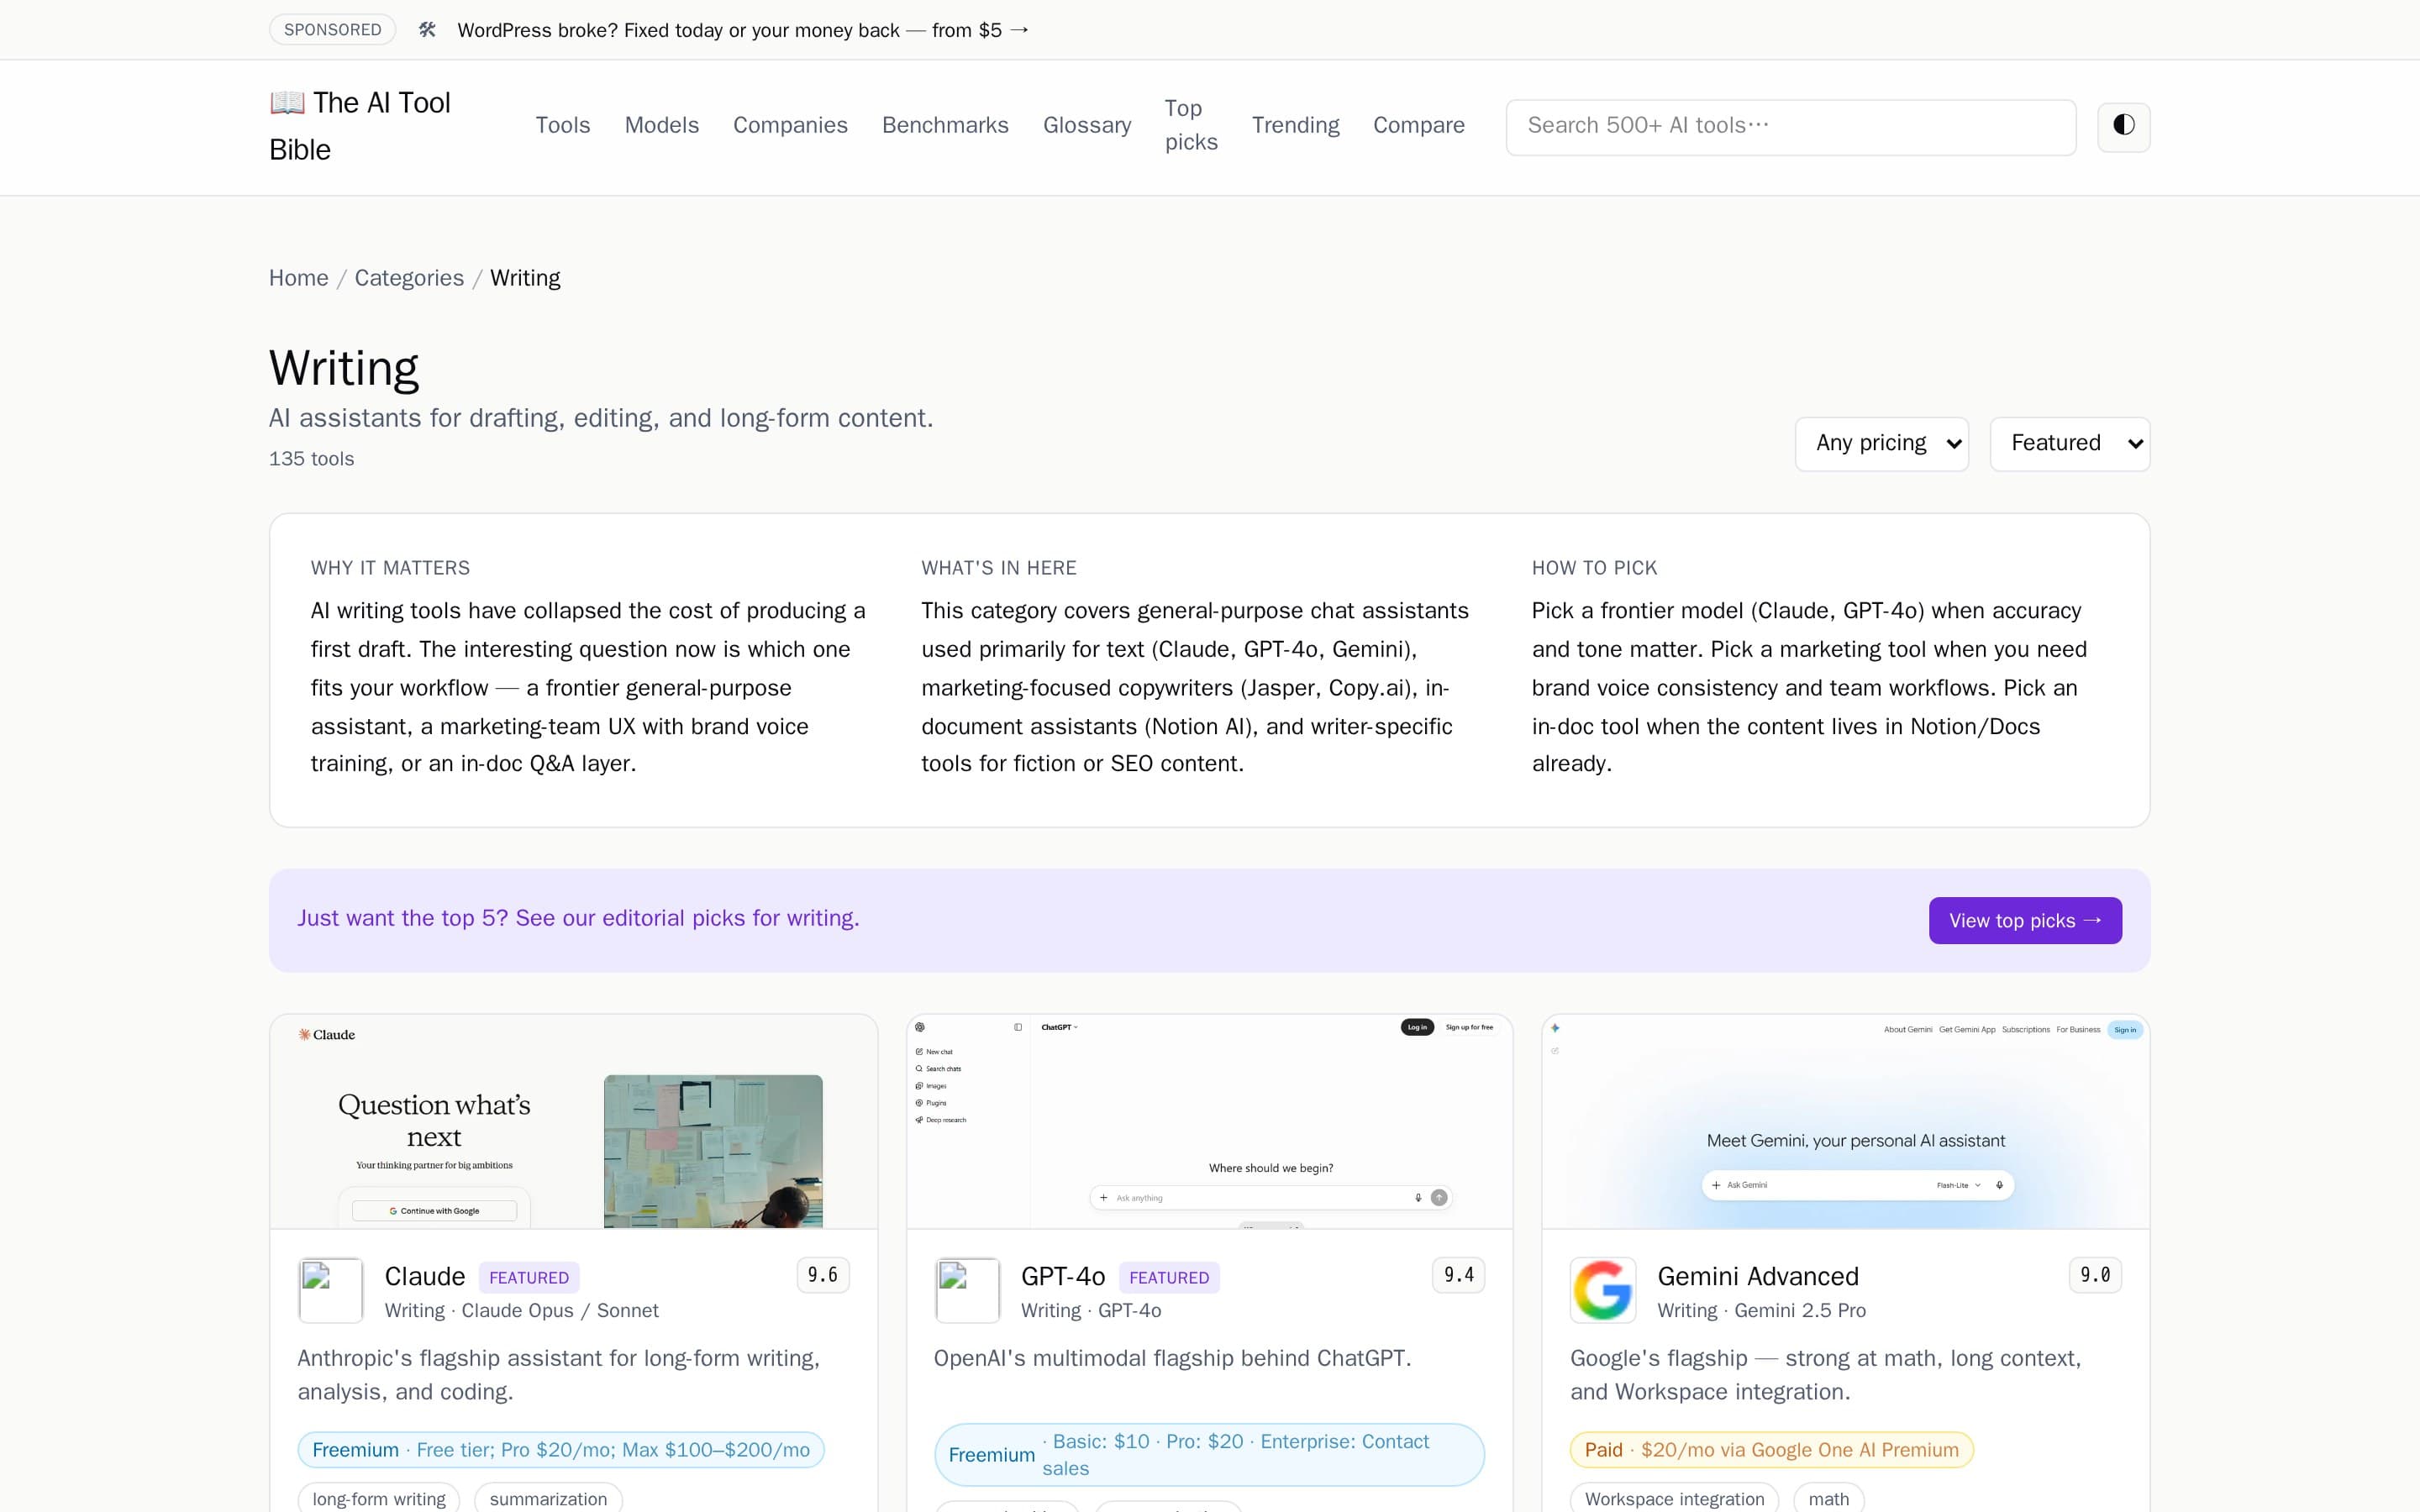Click the WHAT'S IN HERE heading
Viewport: 2420px width, 1512px height.
coord(999,568)
